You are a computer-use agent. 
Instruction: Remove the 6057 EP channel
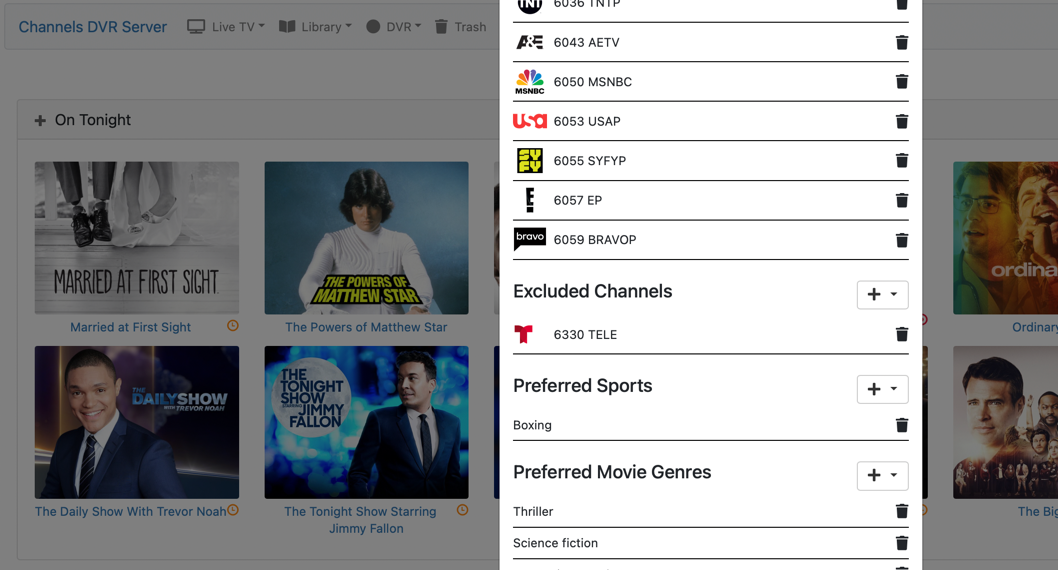click(x=901, y=200)
